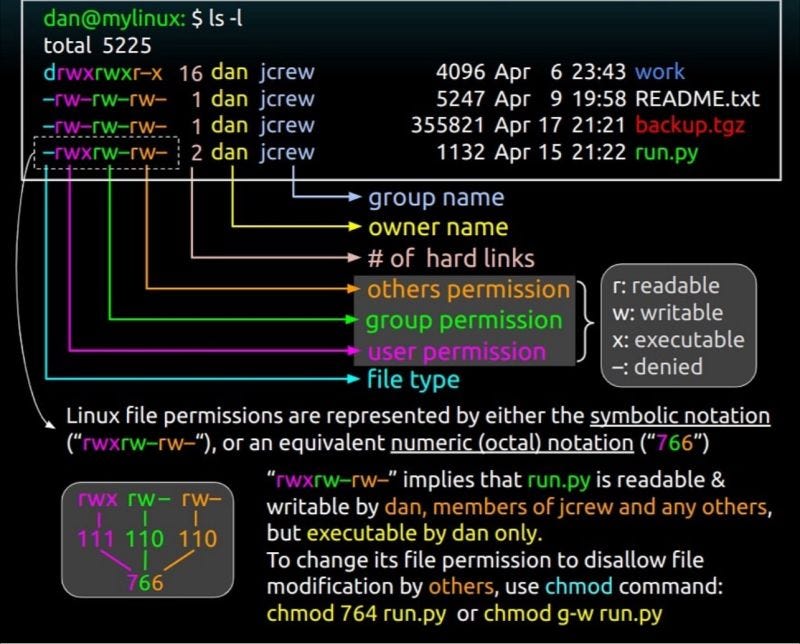Click the 'chmod 764 run.py' command
800x644 pixels.
point(356,614)
